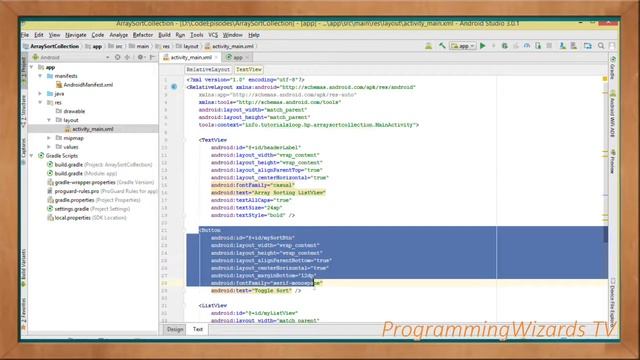
Task: Expand the java folder node
Action: [x=40, y=93]
